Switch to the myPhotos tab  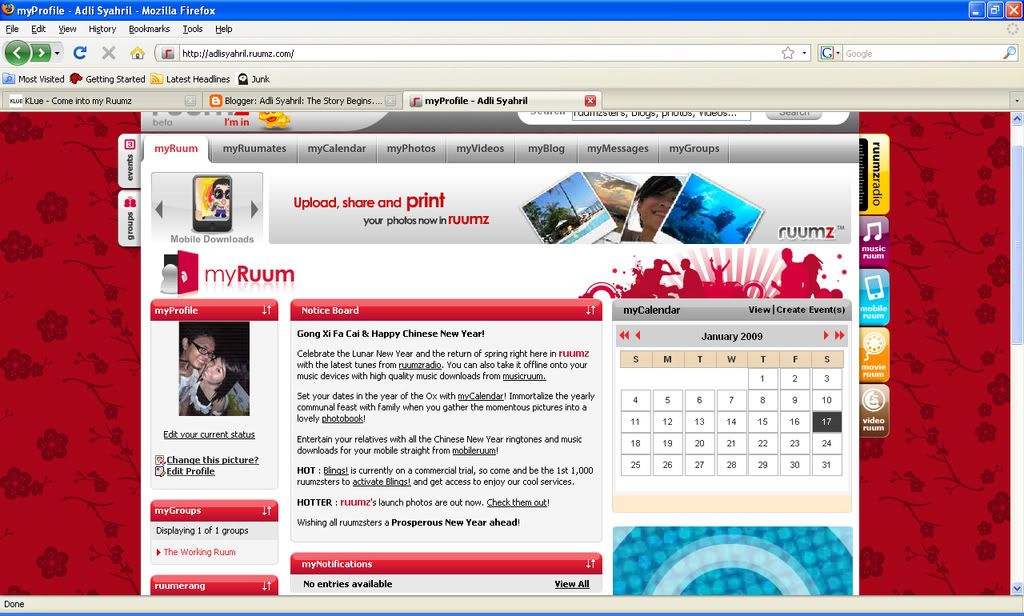pyautogui.click(x=411, y=148)
